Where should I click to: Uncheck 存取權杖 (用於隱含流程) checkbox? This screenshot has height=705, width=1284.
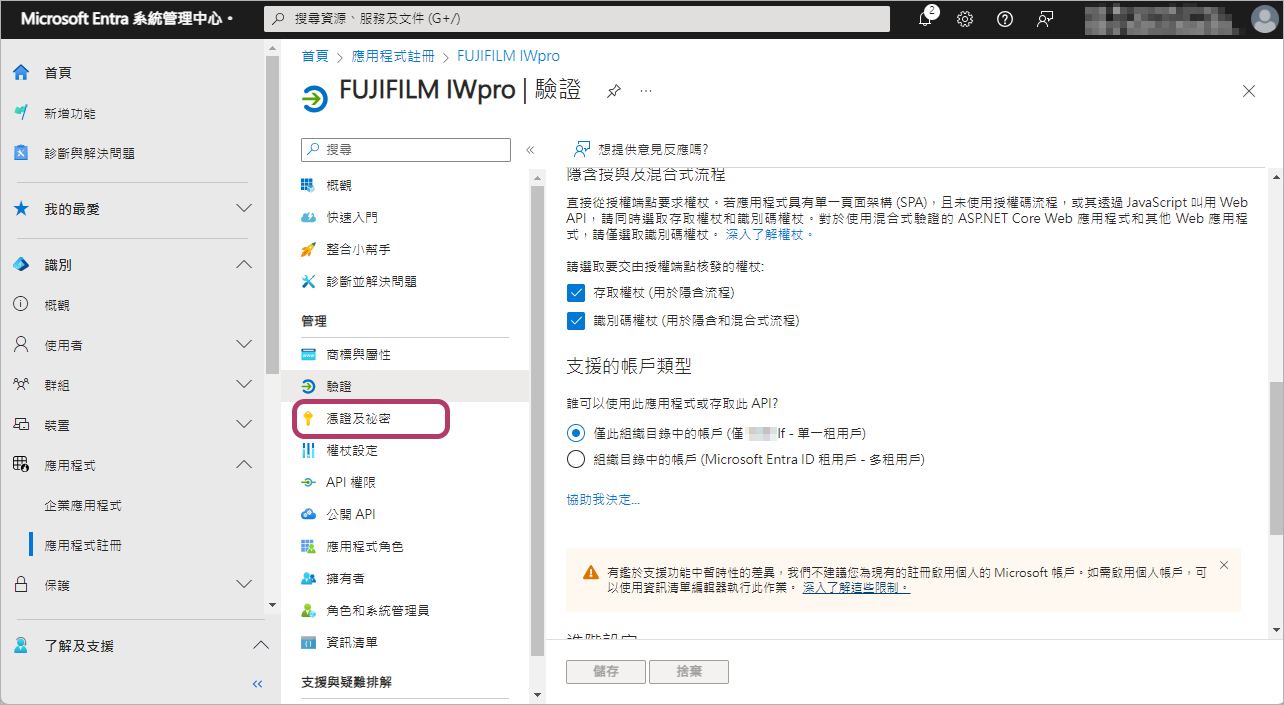pyautogui.click(x=575, y=293)
